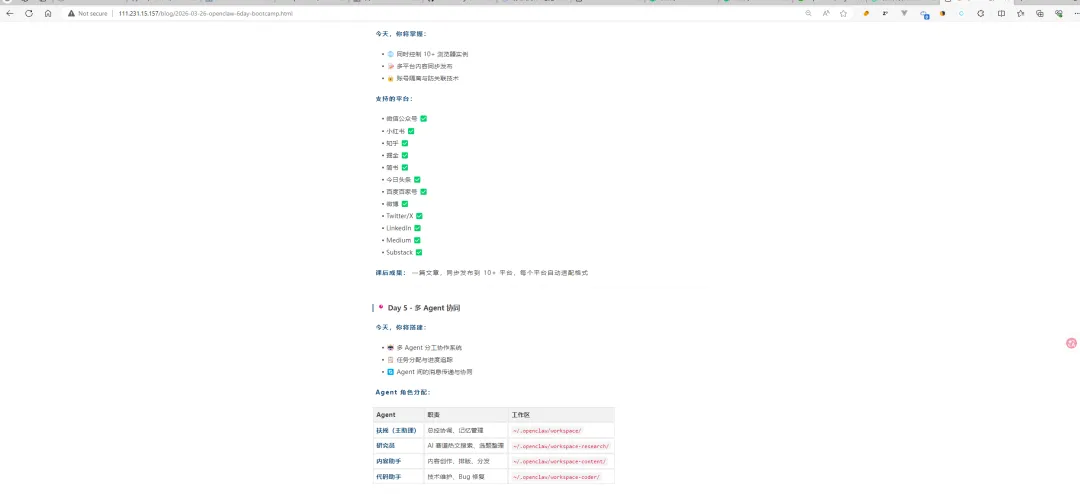Open the browser home page
This screenshot has width=1080, height=494.
[x=48, y=13]
